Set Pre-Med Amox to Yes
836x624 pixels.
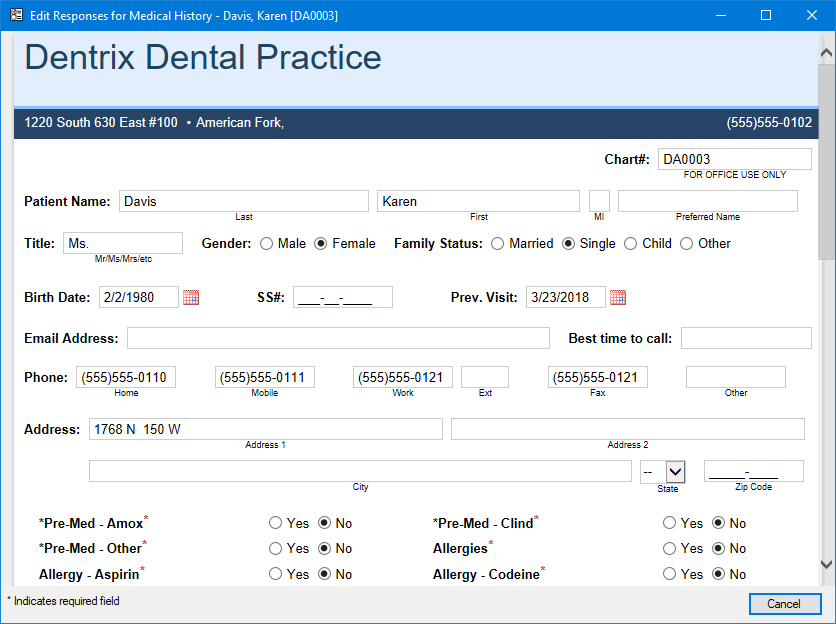coord(275,523)
